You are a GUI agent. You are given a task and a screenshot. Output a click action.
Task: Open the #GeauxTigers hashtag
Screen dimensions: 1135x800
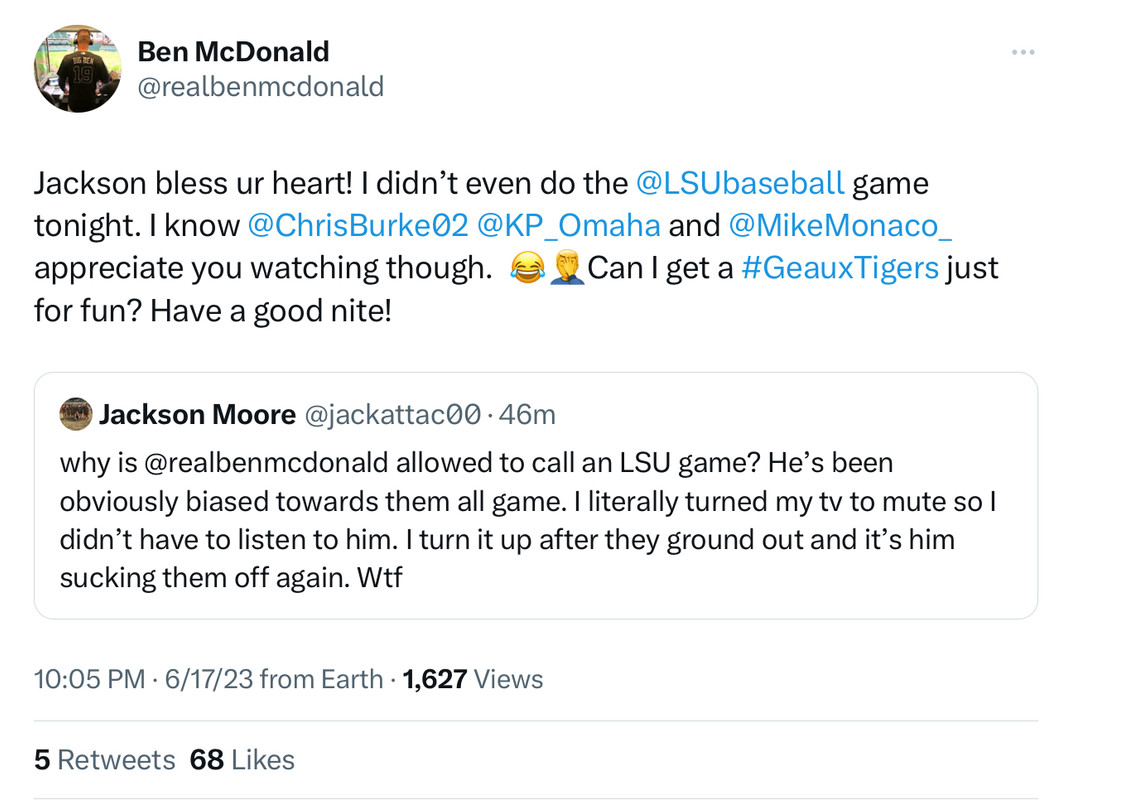839,268
